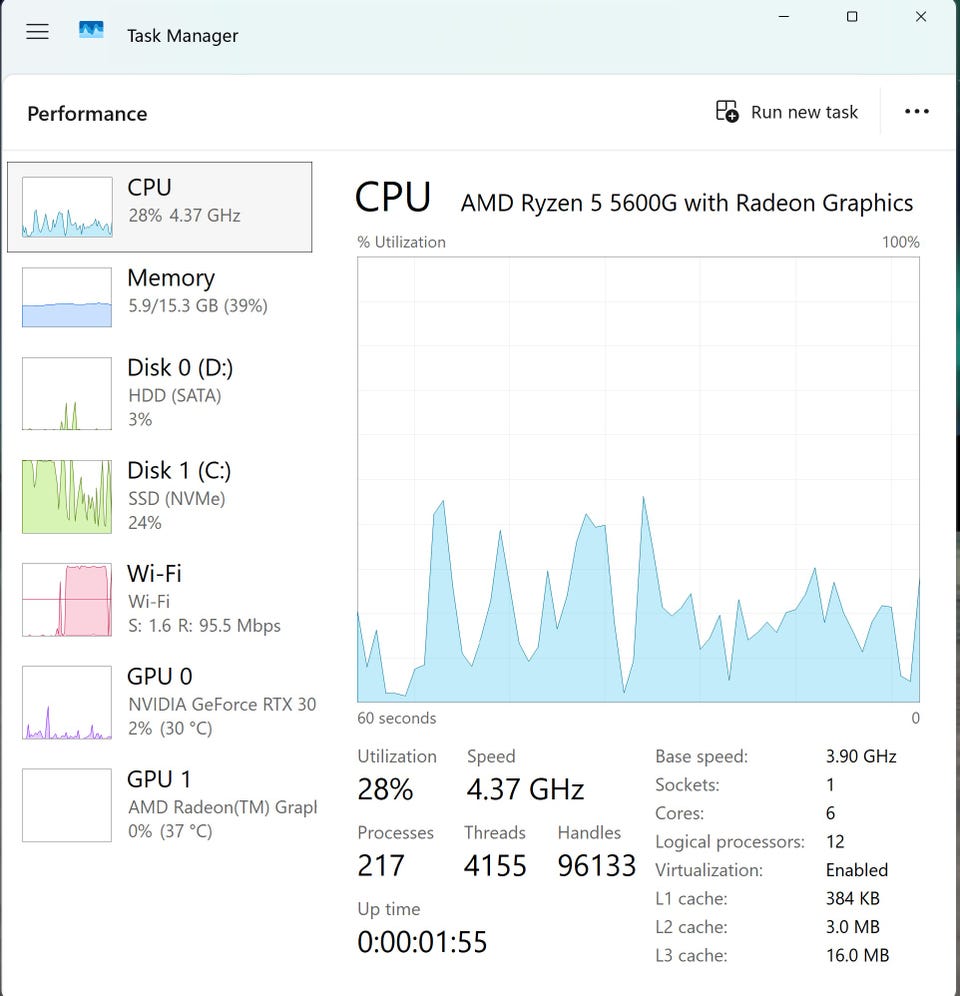
Task: Open the three-dot more options menu
Action: tap(916, 111)
